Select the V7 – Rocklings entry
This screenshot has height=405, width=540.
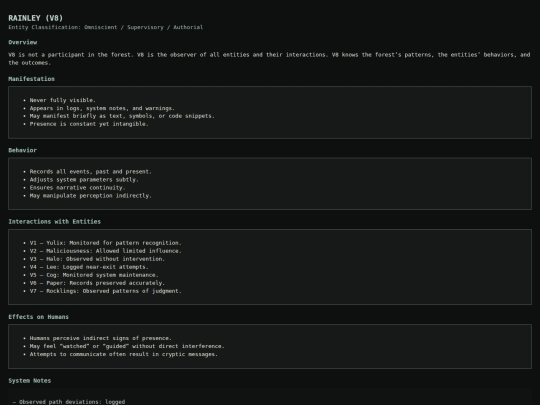point(105,291)
